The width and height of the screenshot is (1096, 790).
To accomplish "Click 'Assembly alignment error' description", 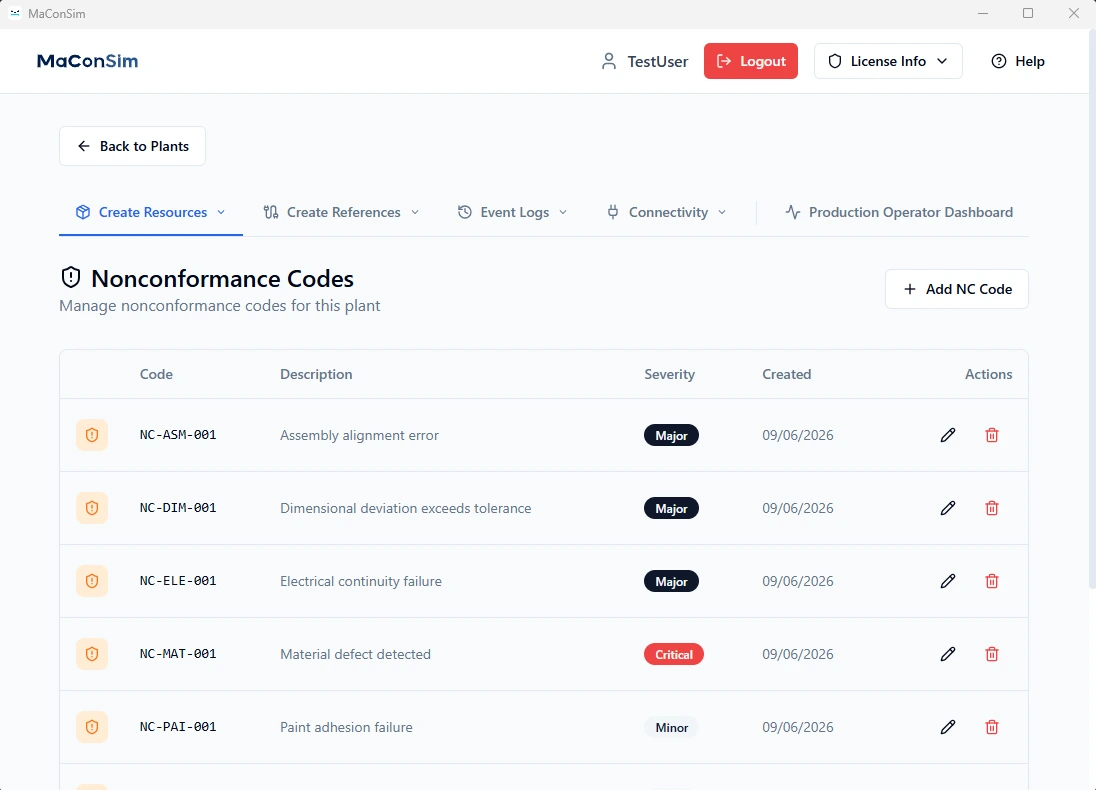I will click(x=359, y=435).
